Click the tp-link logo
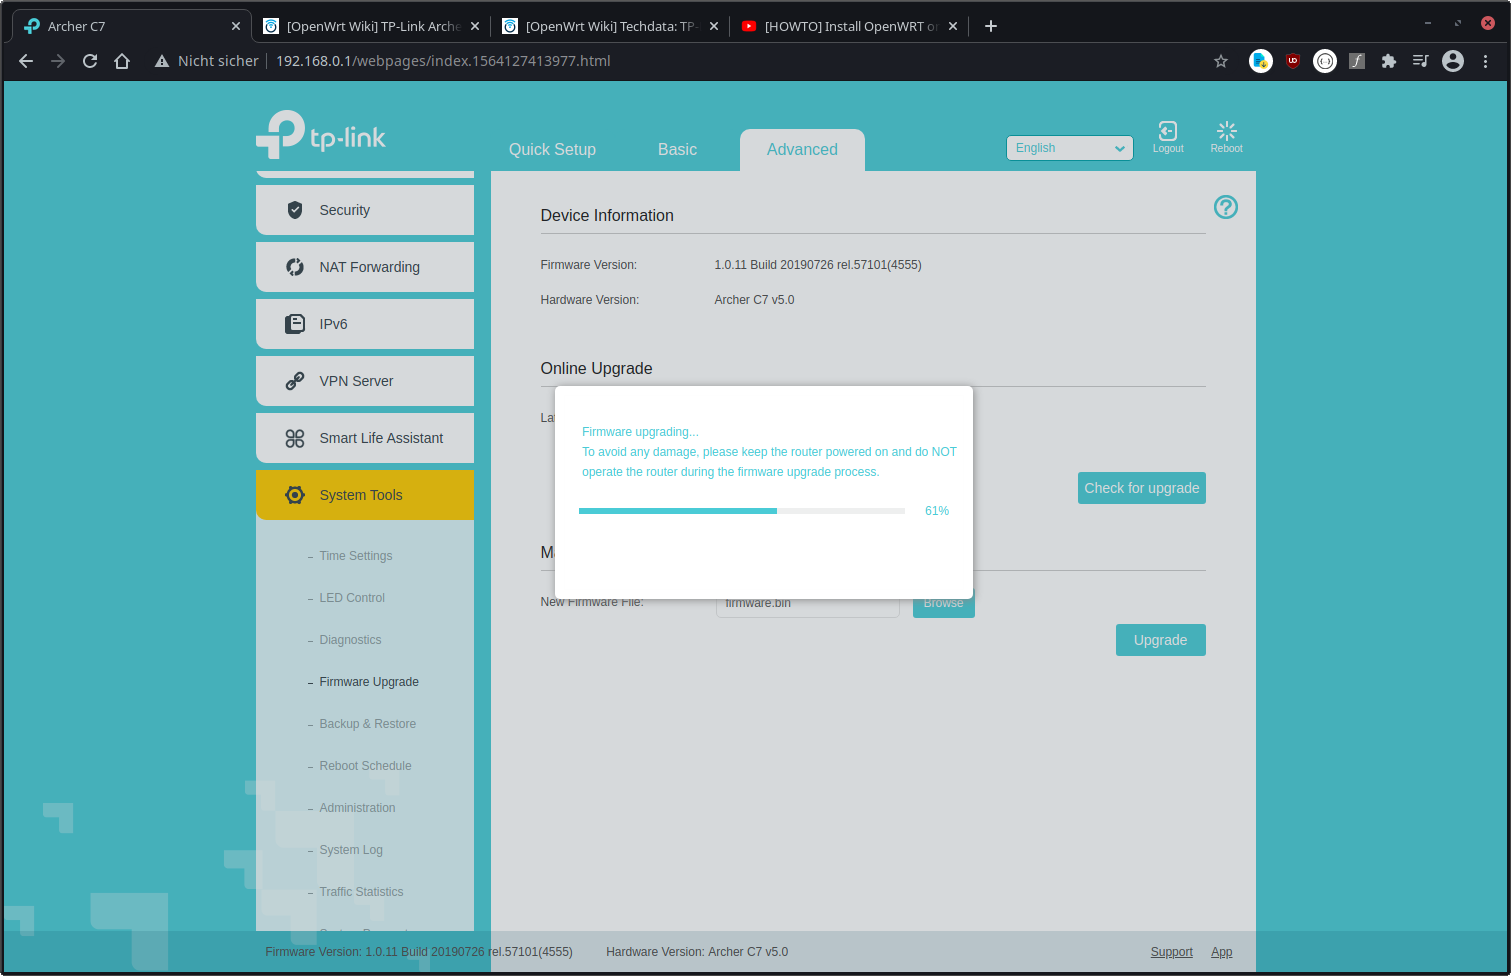 [321, 134]
